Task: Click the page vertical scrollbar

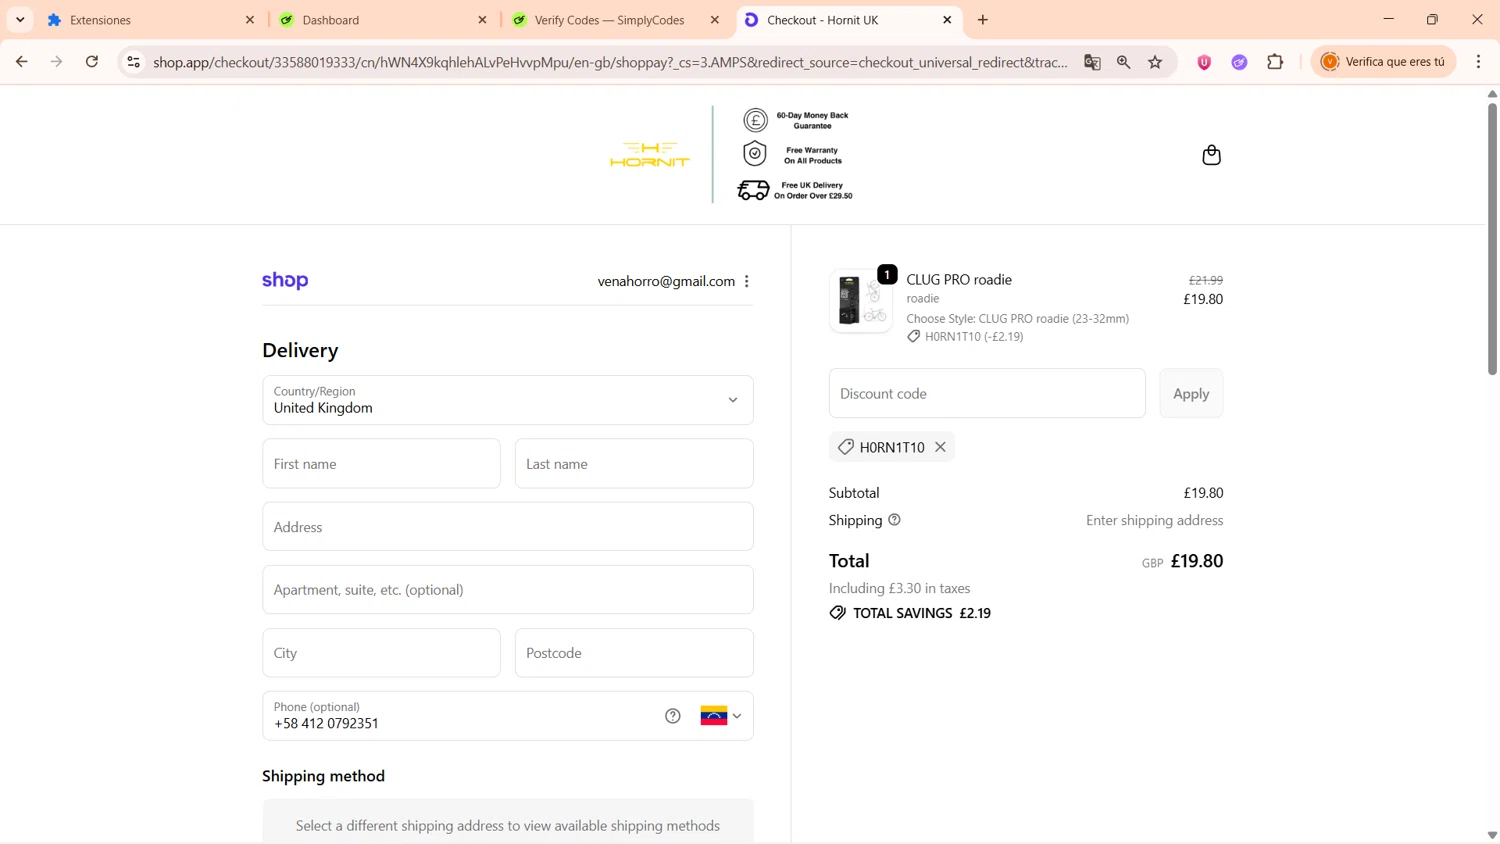Action: pos(1492,240)
